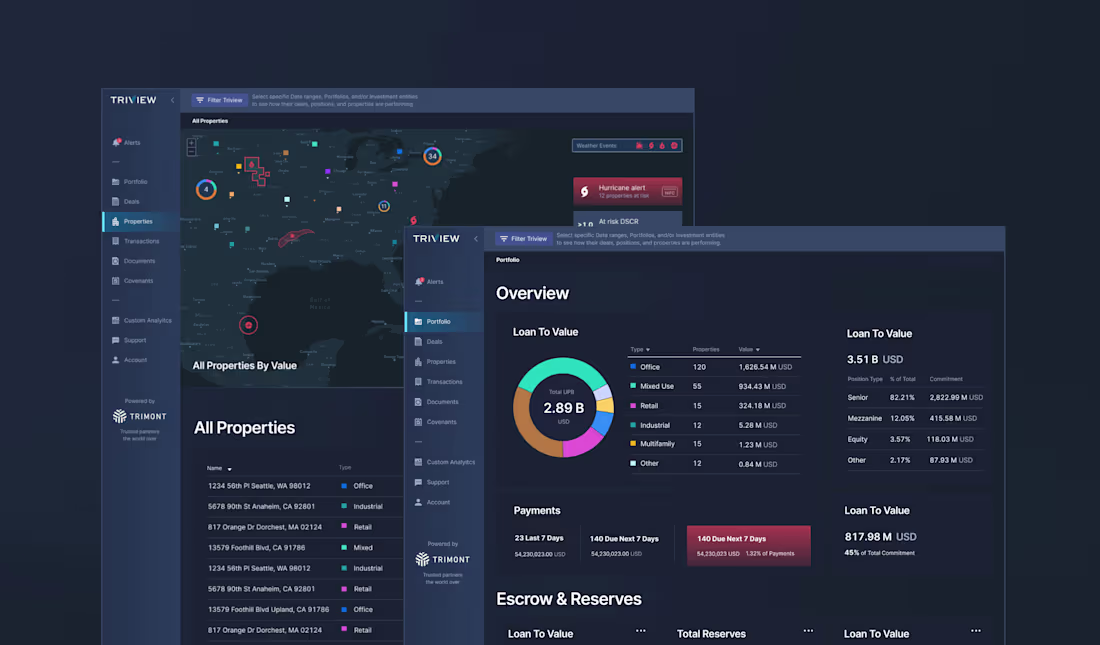Click the Filter Triview button
The width and height of the screenshot is (1100, 645).
522,238
